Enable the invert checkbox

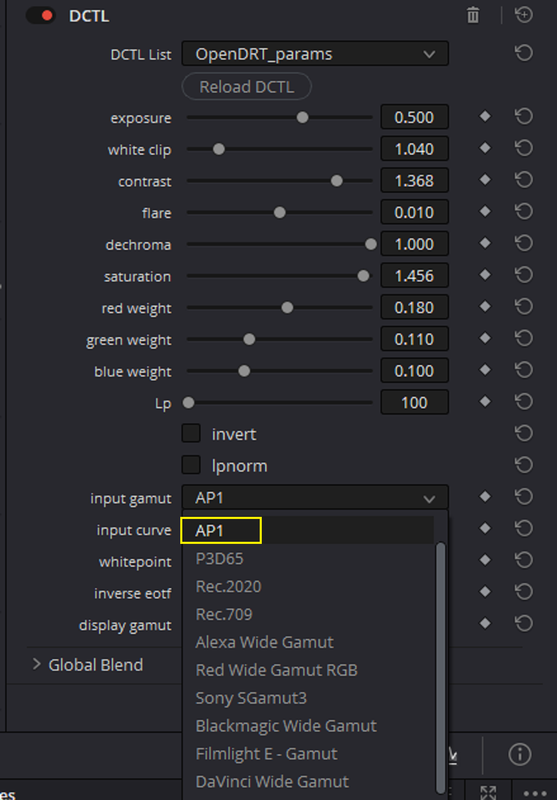point(191,434)
